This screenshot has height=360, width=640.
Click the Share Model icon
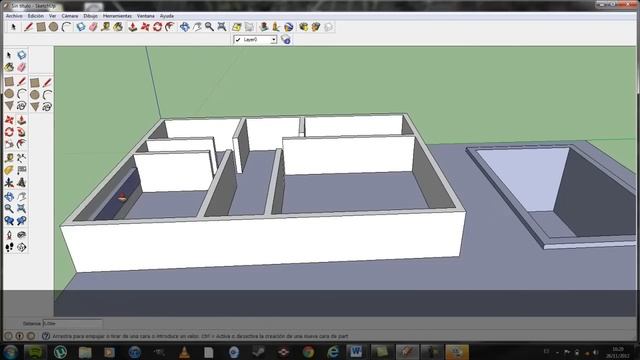click(316, 27)
